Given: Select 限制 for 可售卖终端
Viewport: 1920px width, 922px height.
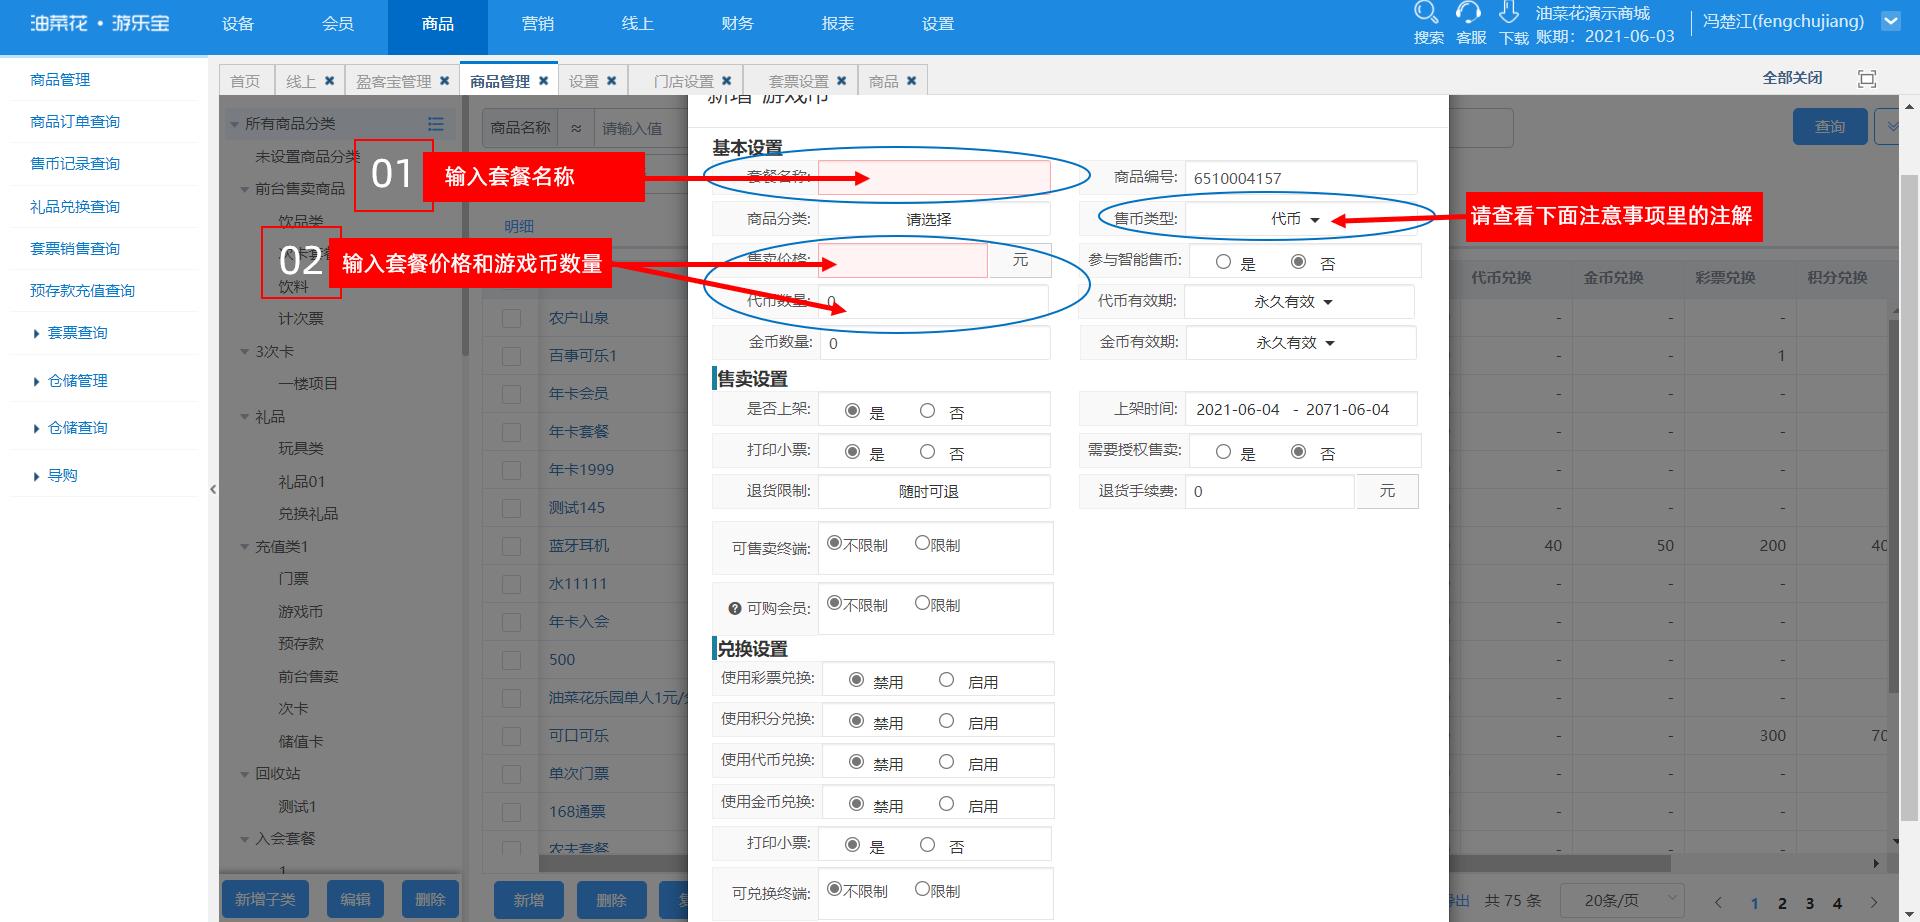Looking at the screenshot, I should (923, 543).
